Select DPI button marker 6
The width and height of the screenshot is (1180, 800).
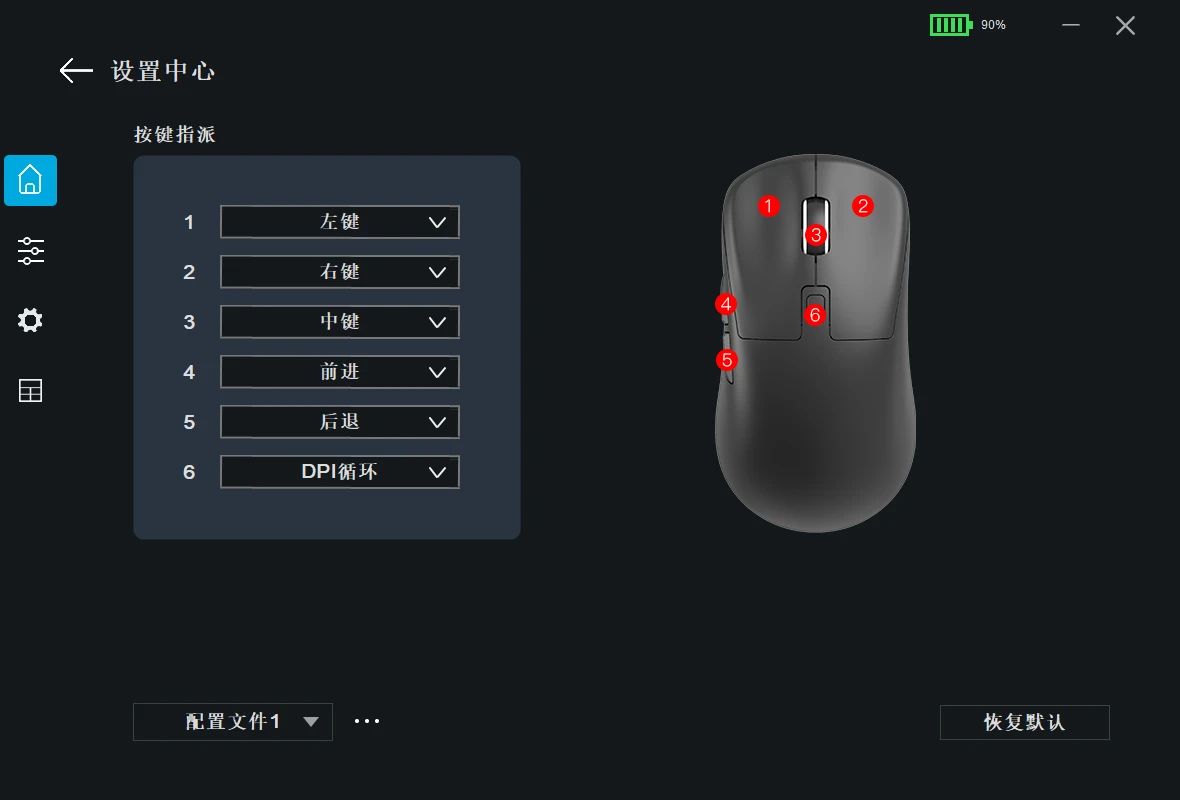point(814,315)
